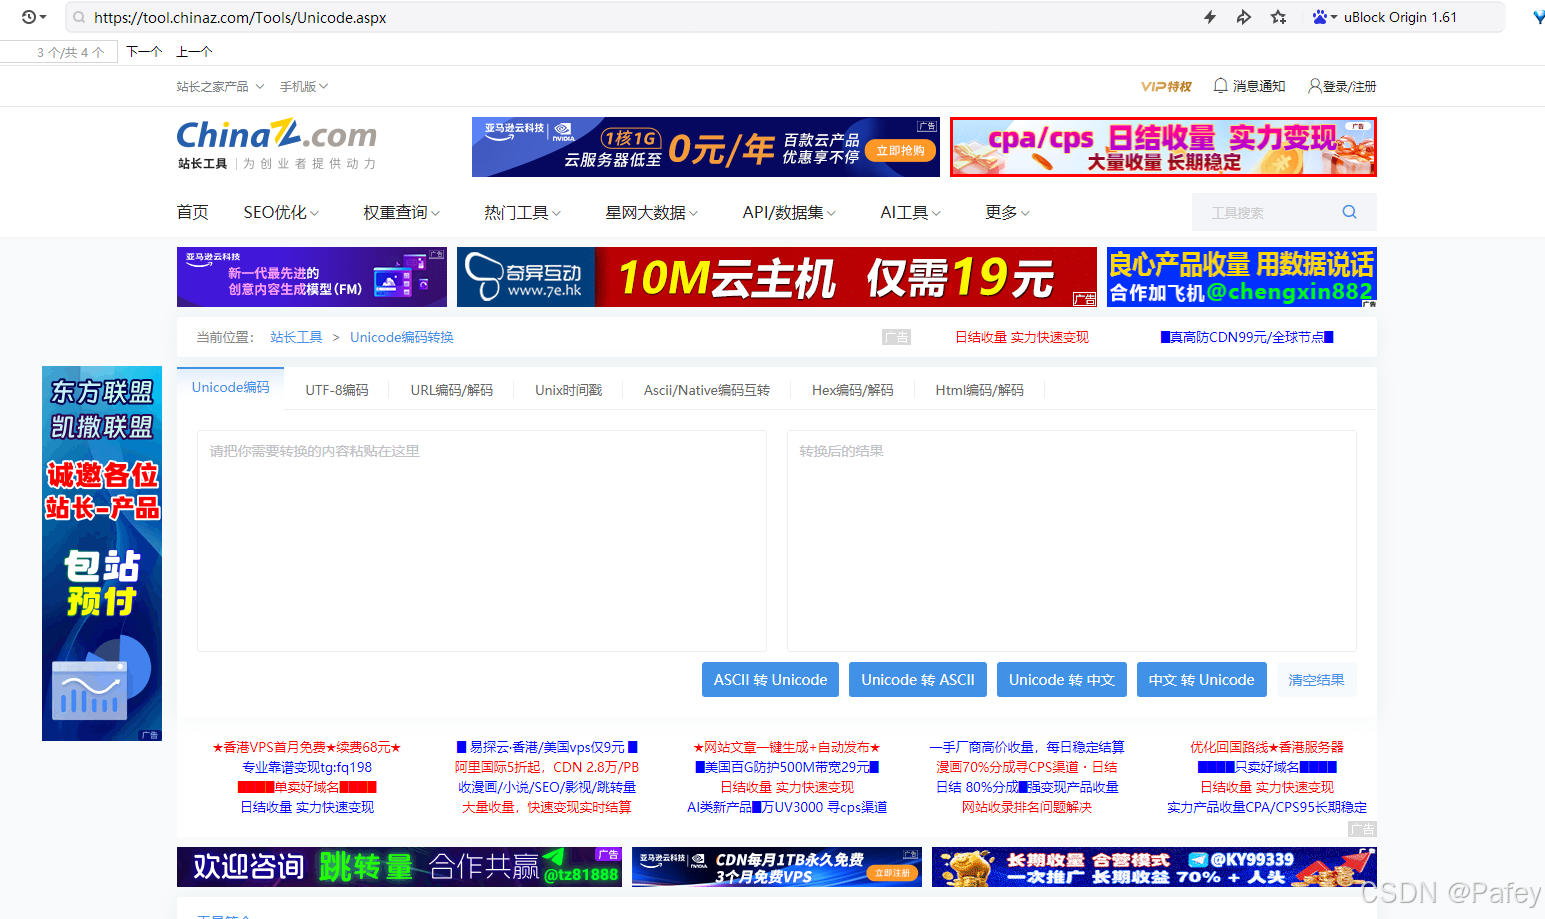Open 真高防CDN99元/全球节点 link
The width and height of the screenshot is (1545, 919).
point(1247,337)
